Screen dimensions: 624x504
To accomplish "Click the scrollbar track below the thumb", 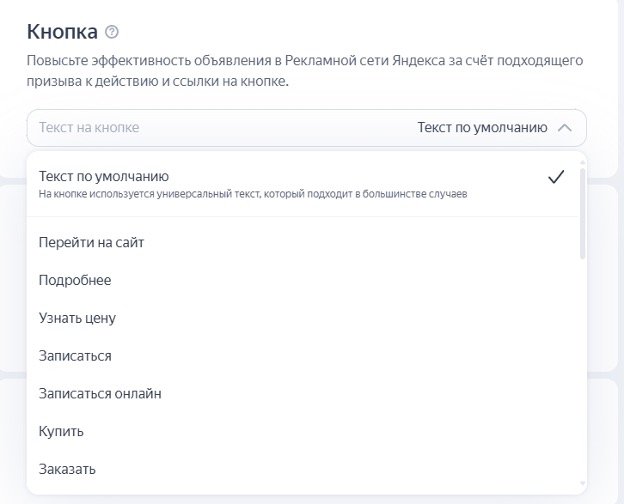I will pyautogui.click(x=582, y=380).
